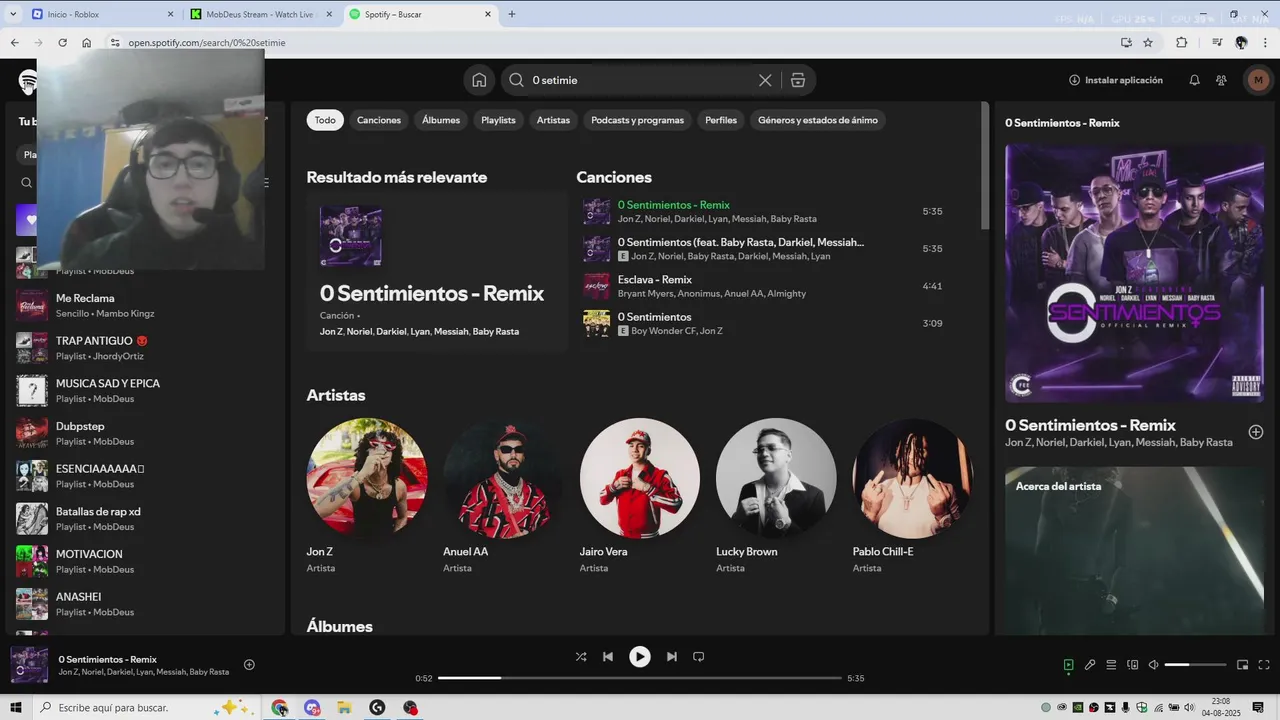Adjust the Spotify volume slider
The height and width of the screenshot is (720, 1280).
[1195, 665]
